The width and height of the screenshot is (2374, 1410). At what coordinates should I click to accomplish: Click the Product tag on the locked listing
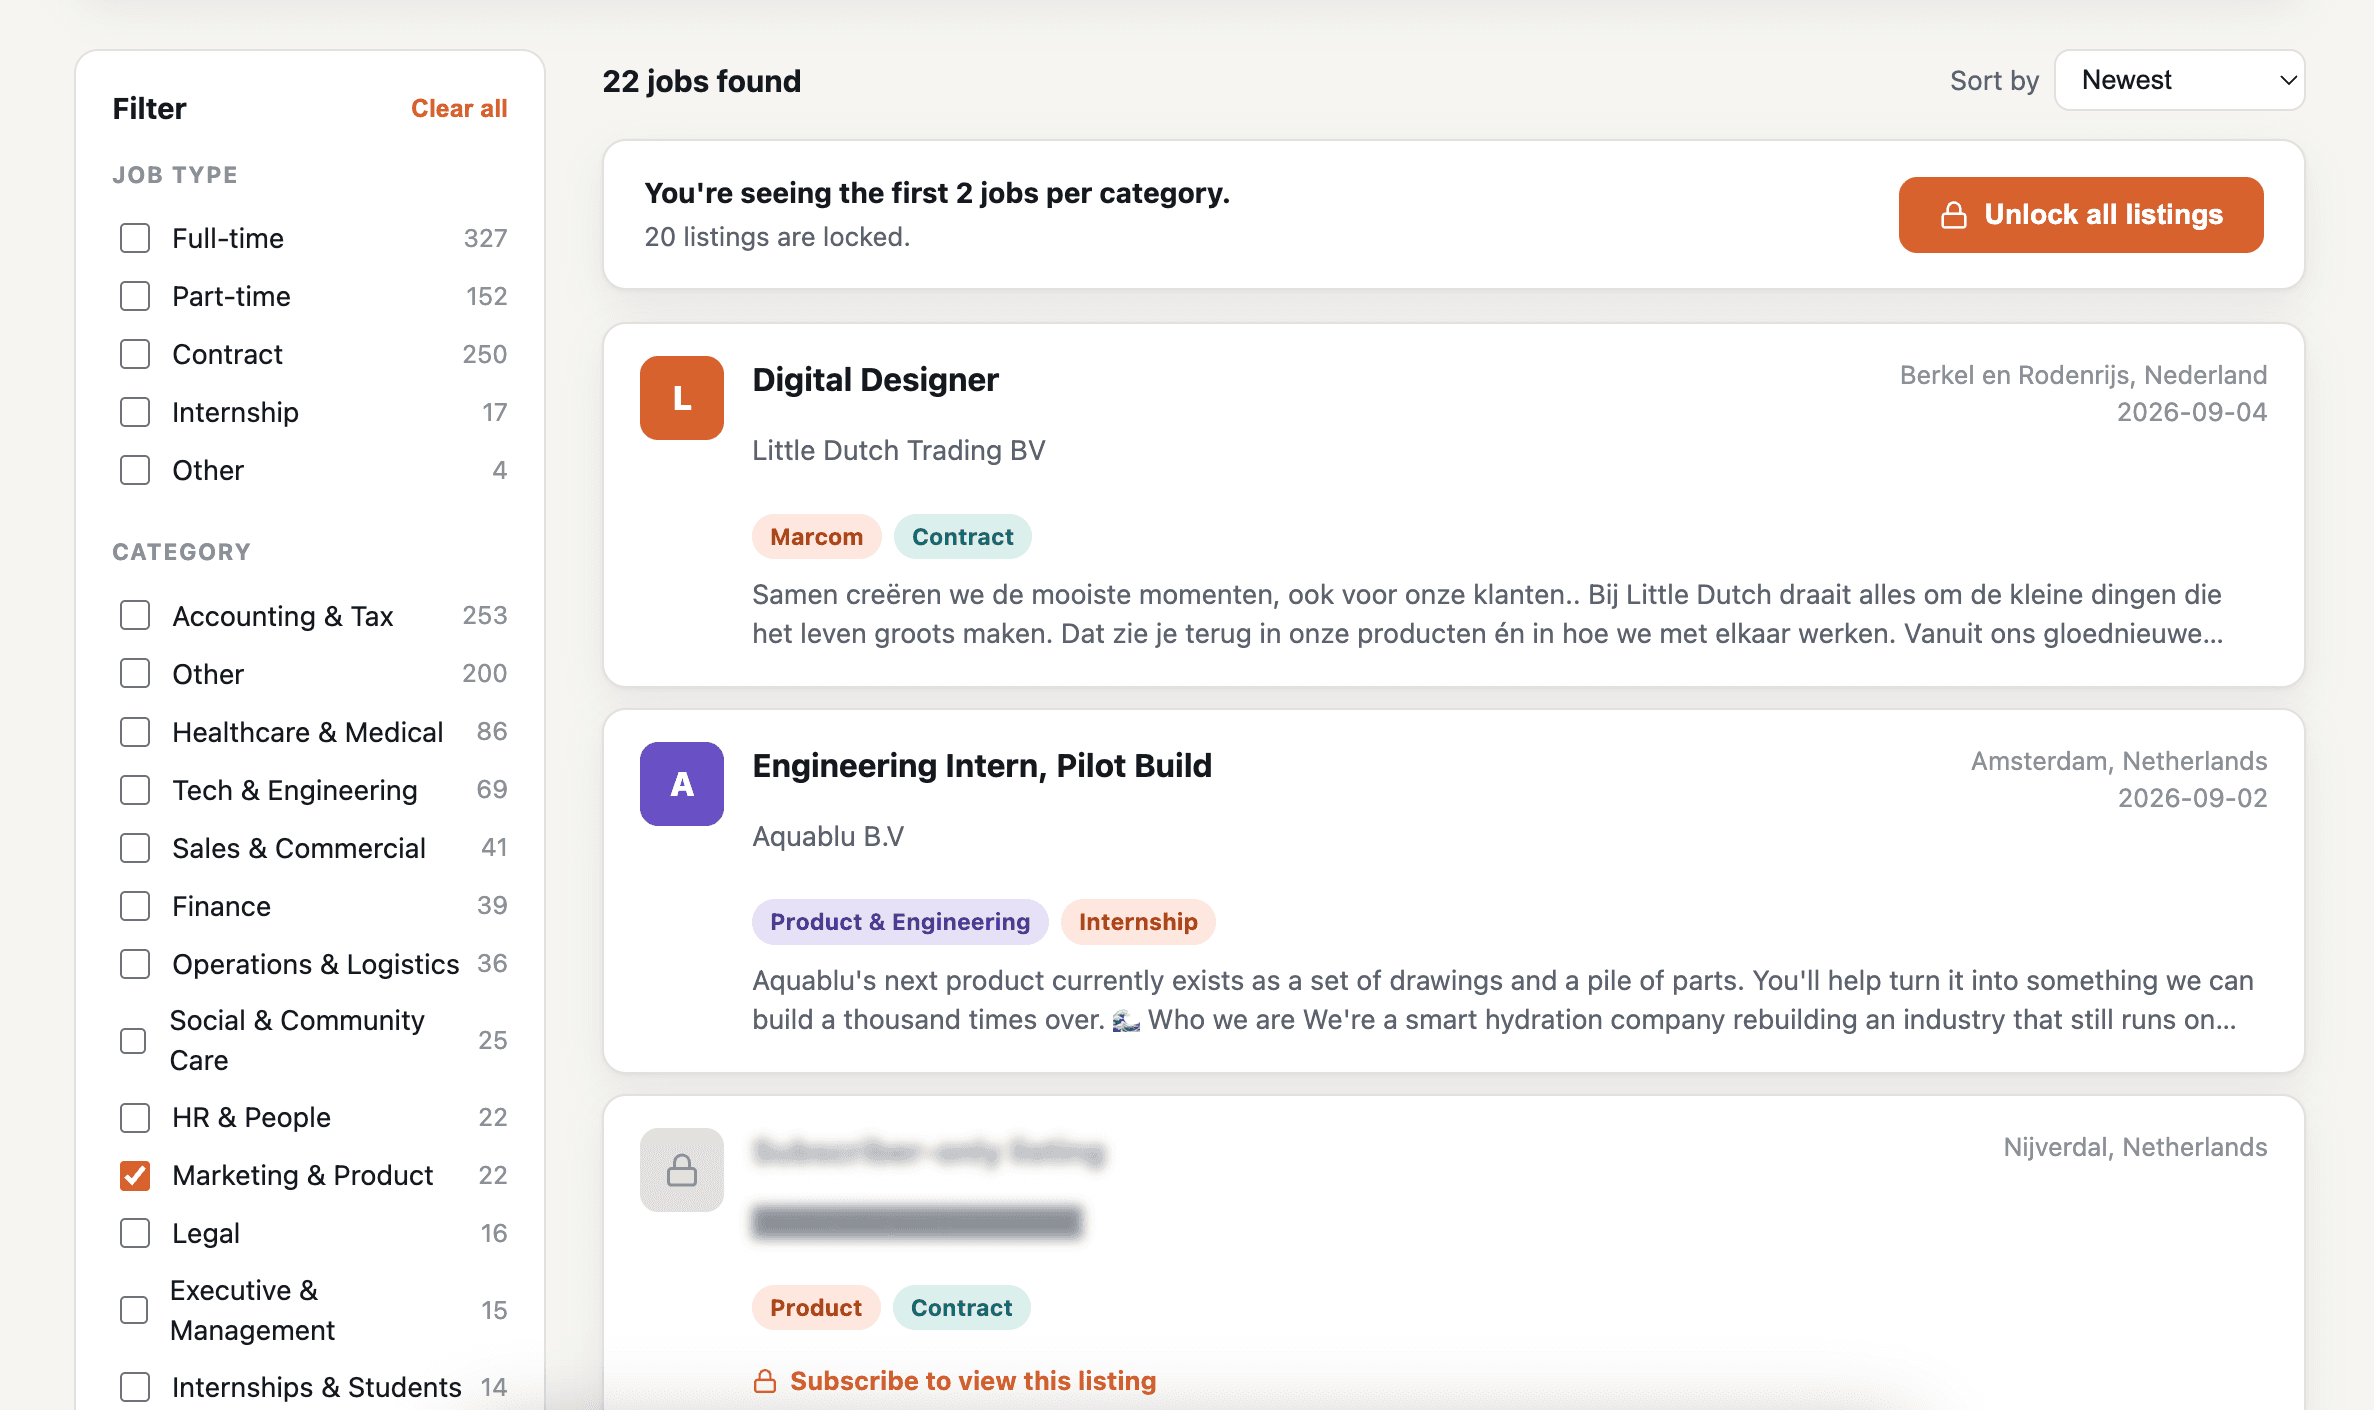(816, 1308)
